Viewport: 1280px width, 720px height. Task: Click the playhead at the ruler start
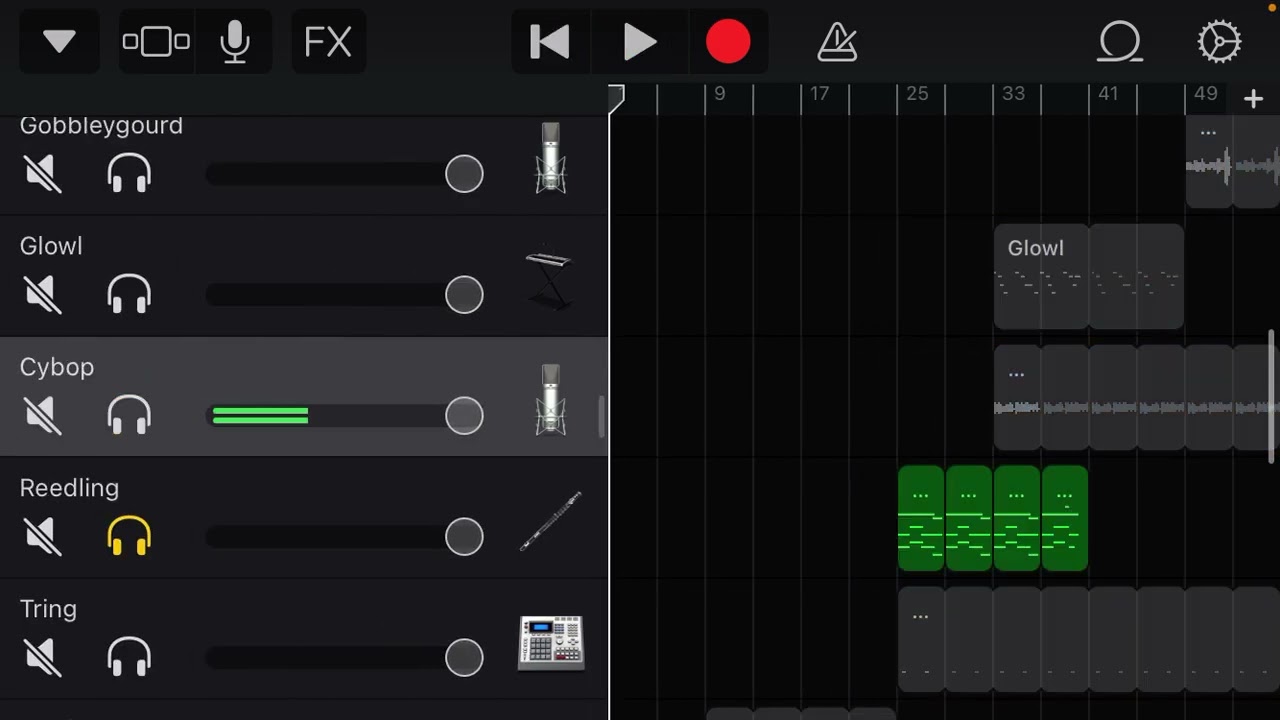click(616, 97)
